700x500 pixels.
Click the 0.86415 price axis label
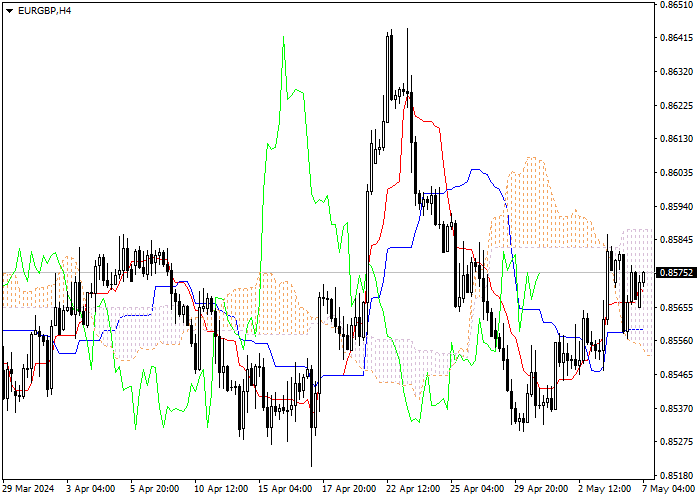click(676, 38)
